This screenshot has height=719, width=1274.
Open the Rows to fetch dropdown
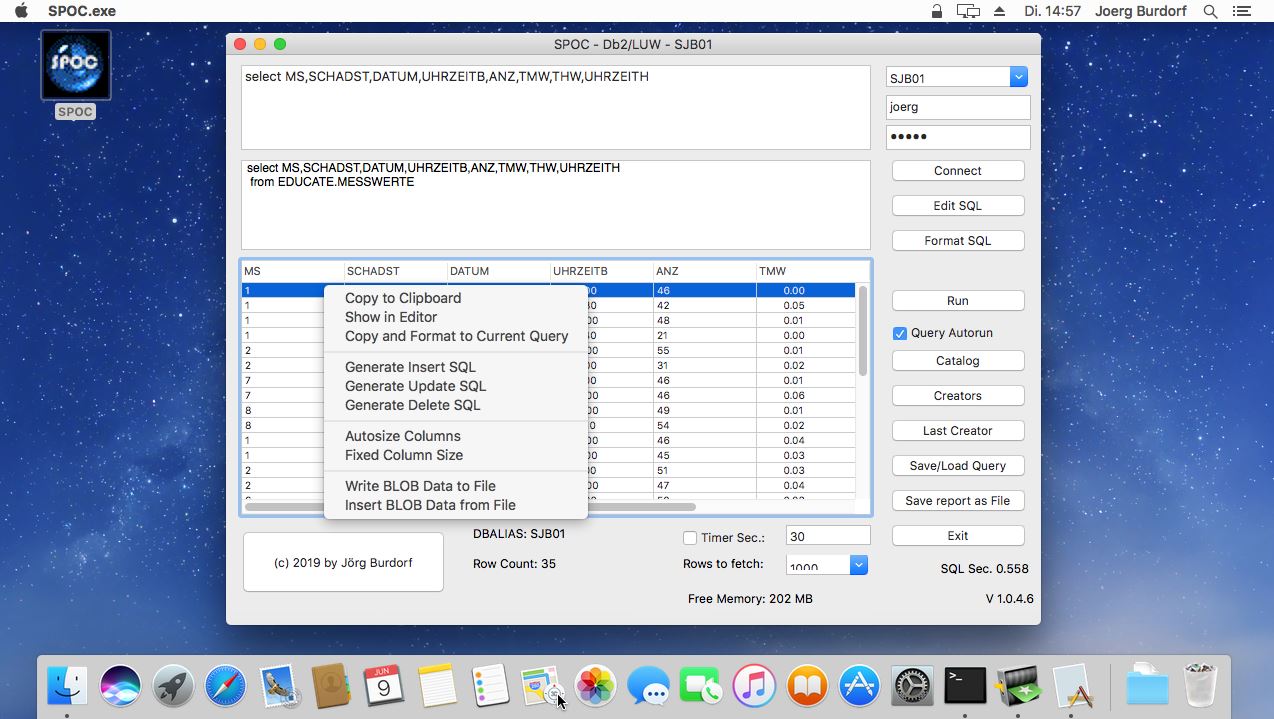[x=856, y=565]
